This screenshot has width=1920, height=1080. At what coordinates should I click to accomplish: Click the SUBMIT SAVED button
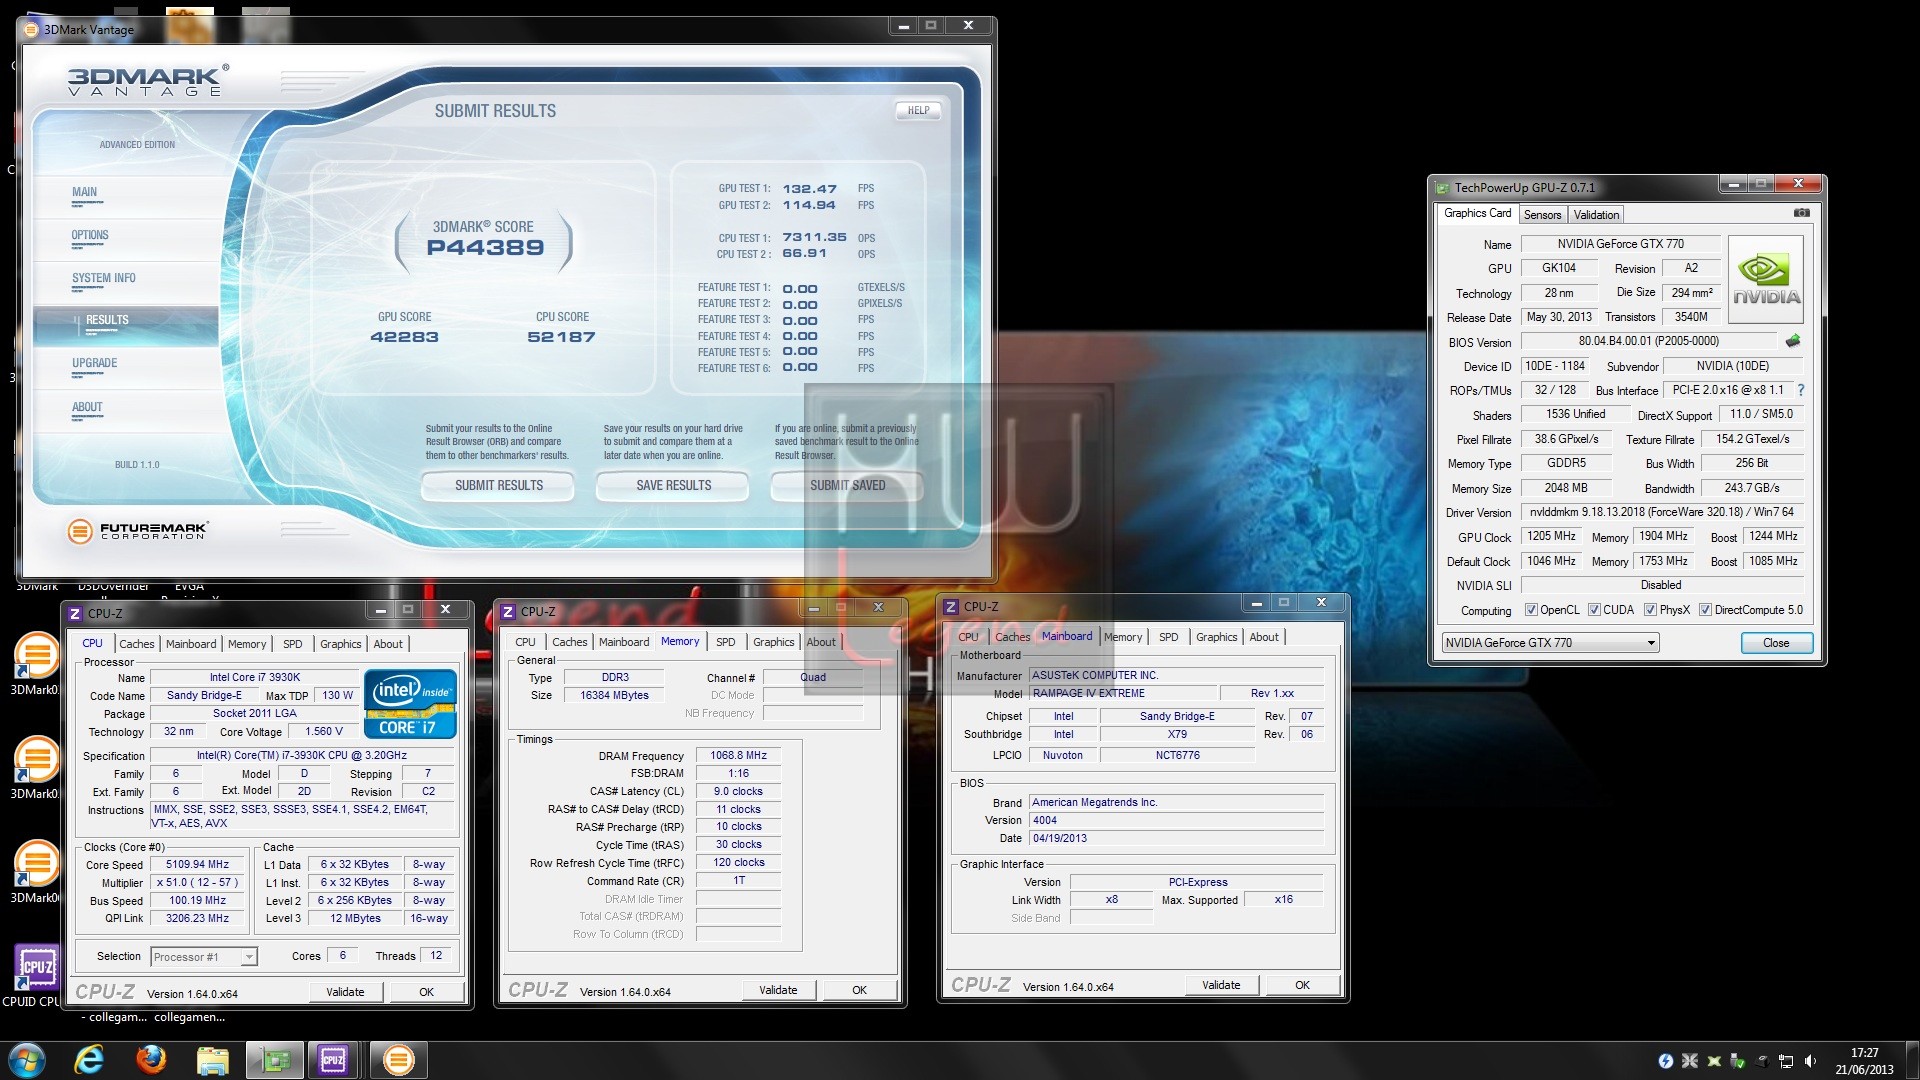click(847, 486)
